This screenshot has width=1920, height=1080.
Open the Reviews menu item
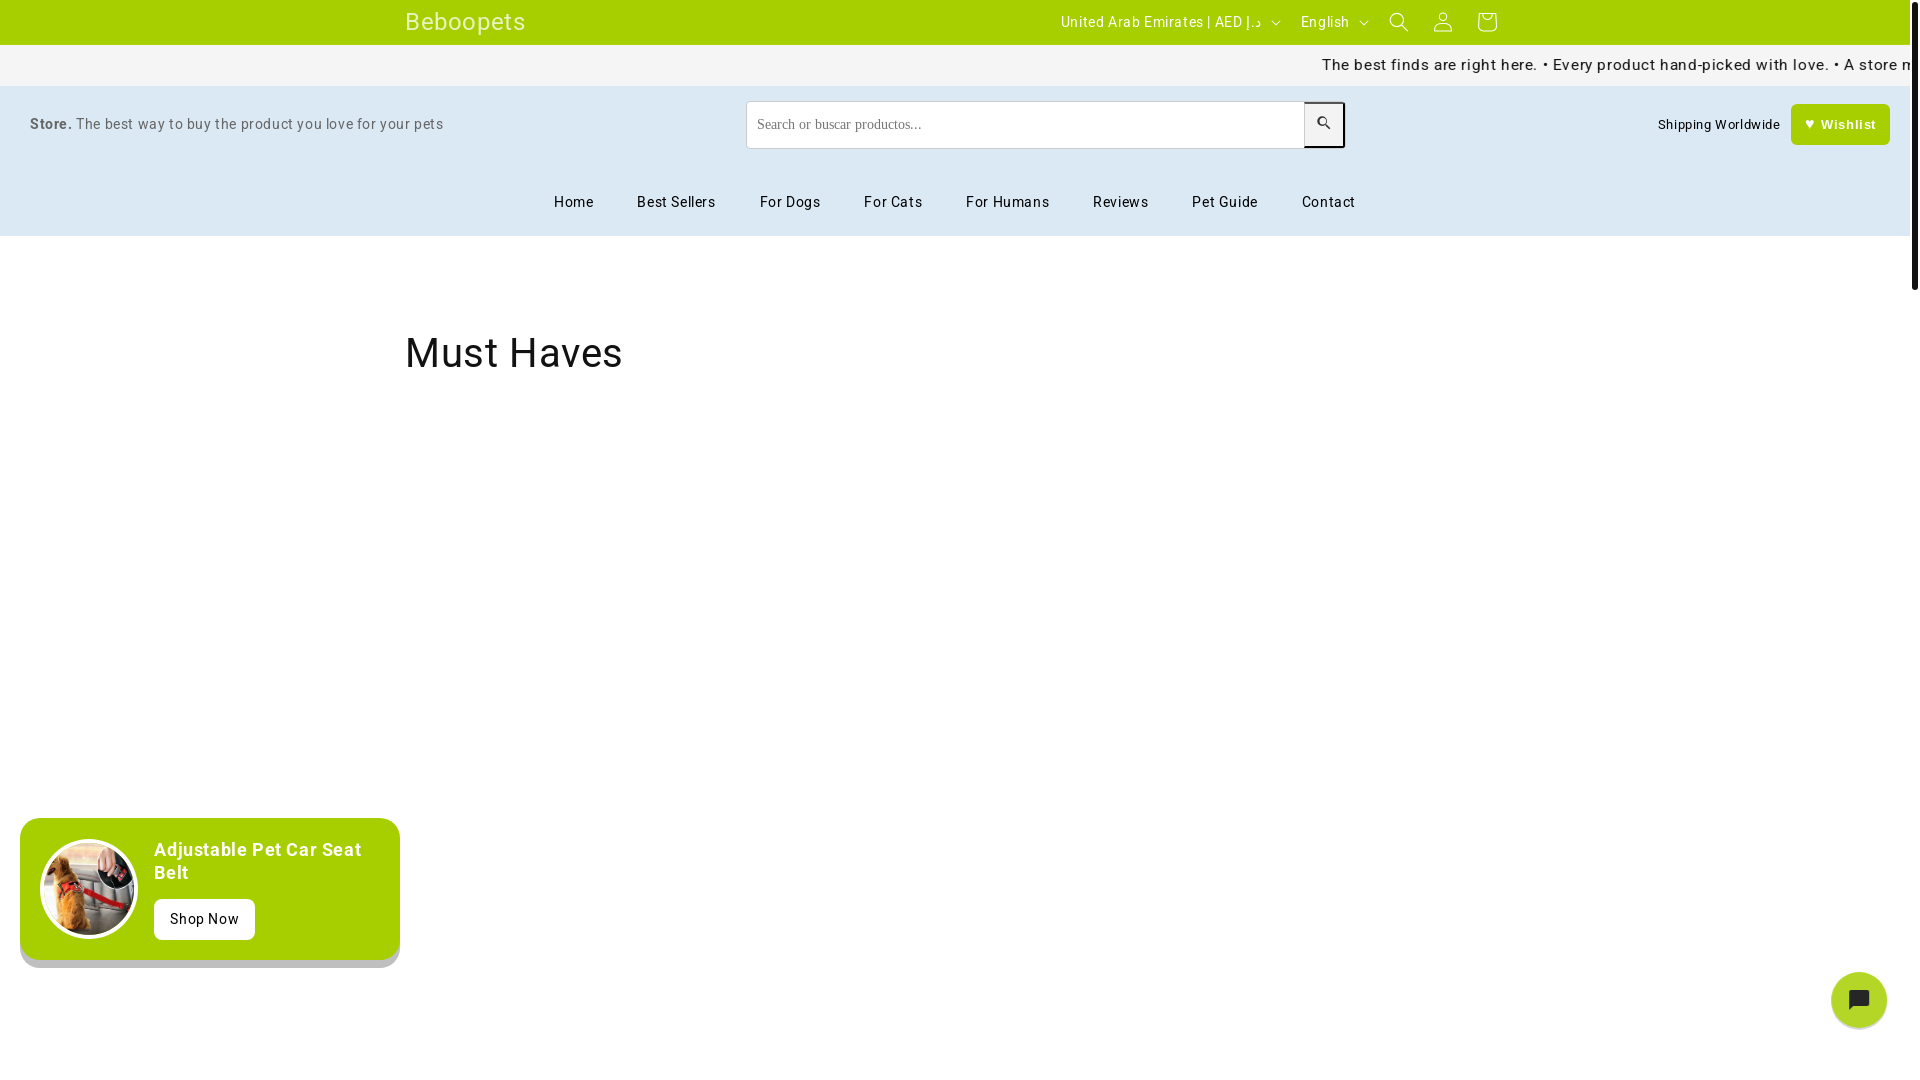click(x=1120, y=202)
